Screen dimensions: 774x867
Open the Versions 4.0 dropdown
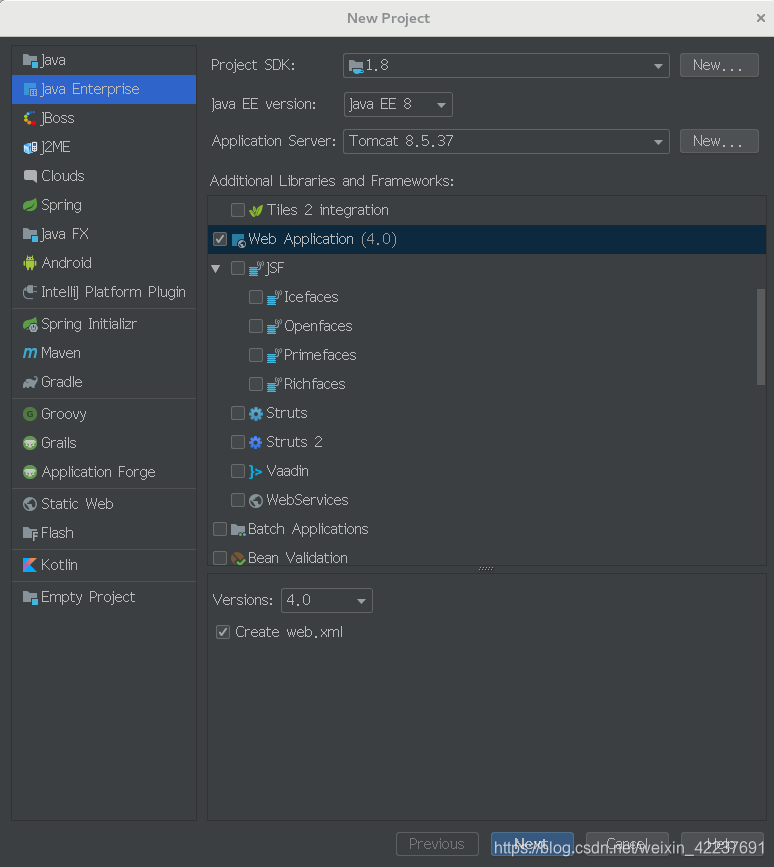pos(327,600)
